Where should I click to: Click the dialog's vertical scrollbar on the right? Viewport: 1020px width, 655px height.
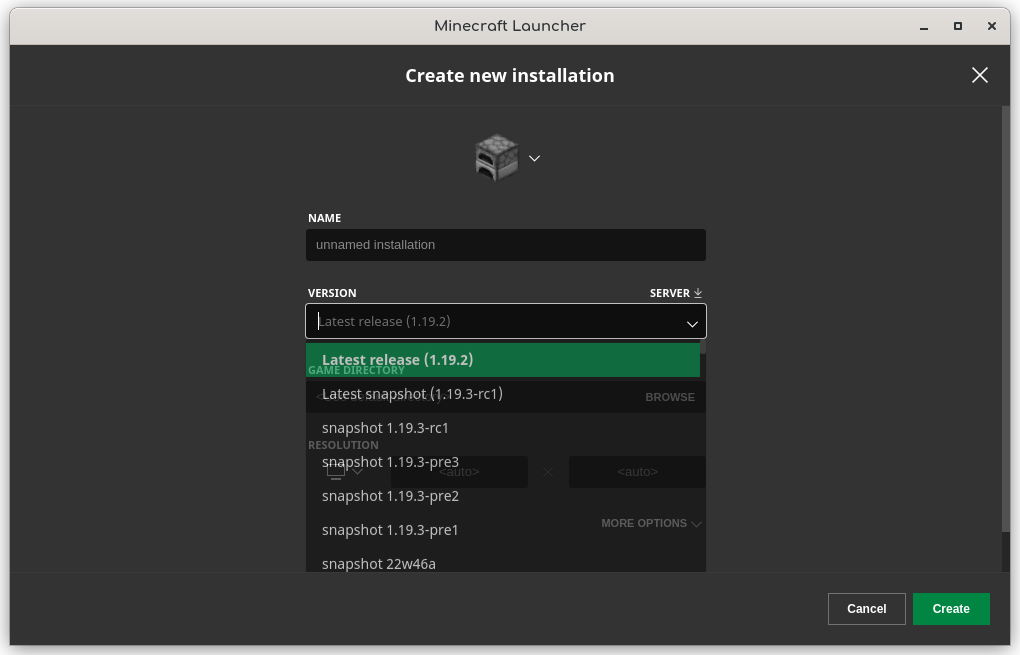pyautogui.click(x=1005, y=320)
